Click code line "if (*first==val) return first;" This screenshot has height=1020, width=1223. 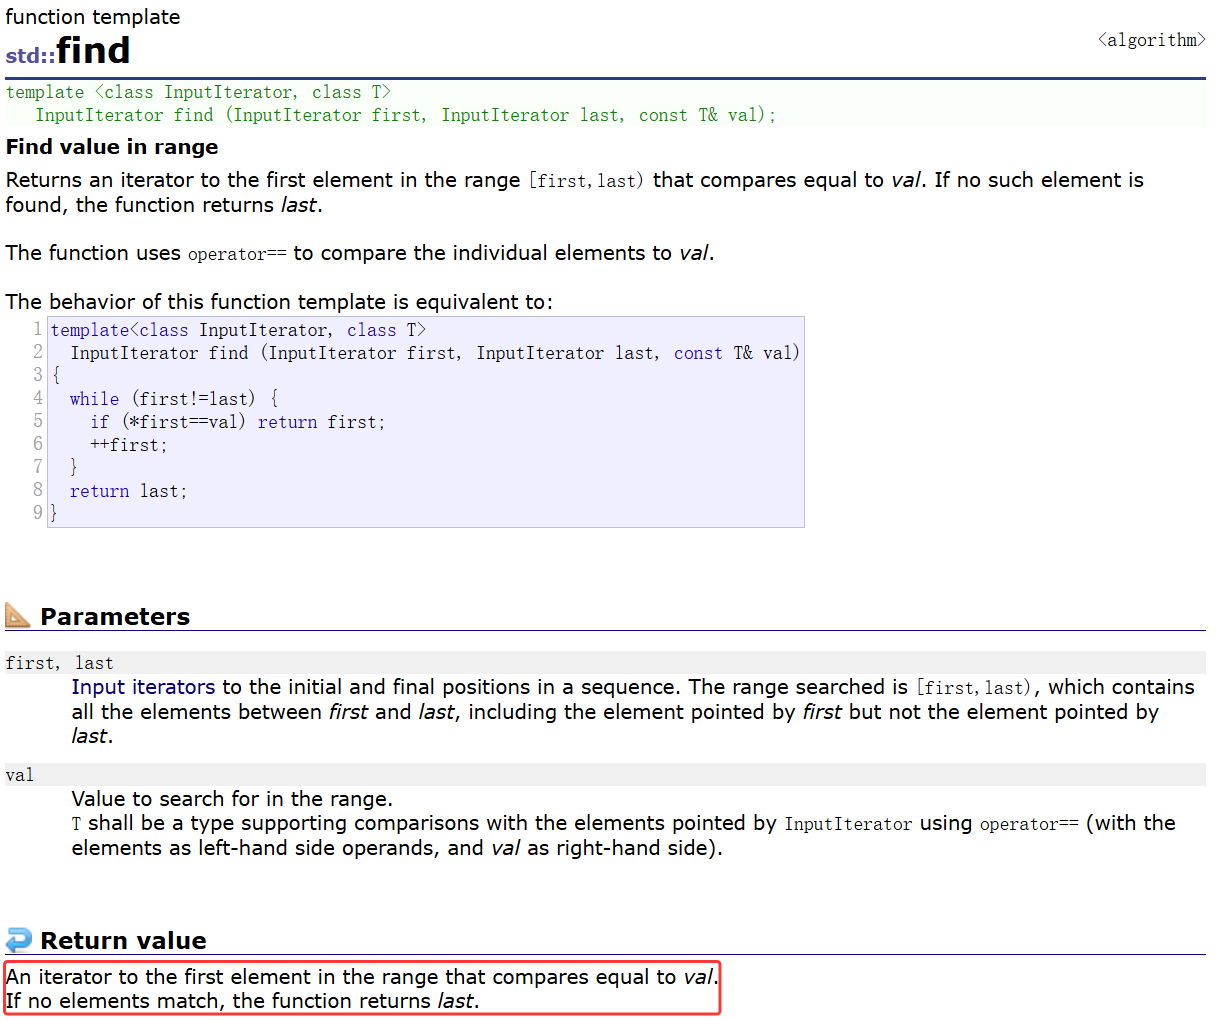pyautogui.click(x=237, y=422)
